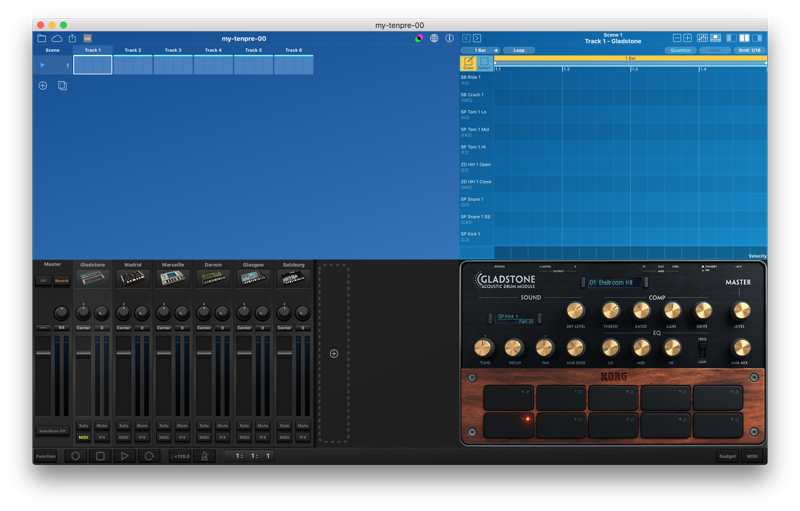The width and height of the screenshot is (800, 511).
Task: Toggle Solo on the Marseille channel
Action: tap(164, 425)
